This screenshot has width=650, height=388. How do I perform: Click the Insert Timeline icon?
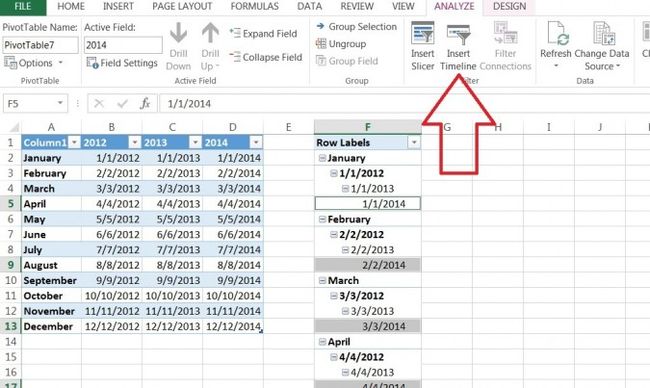(458, 34)
